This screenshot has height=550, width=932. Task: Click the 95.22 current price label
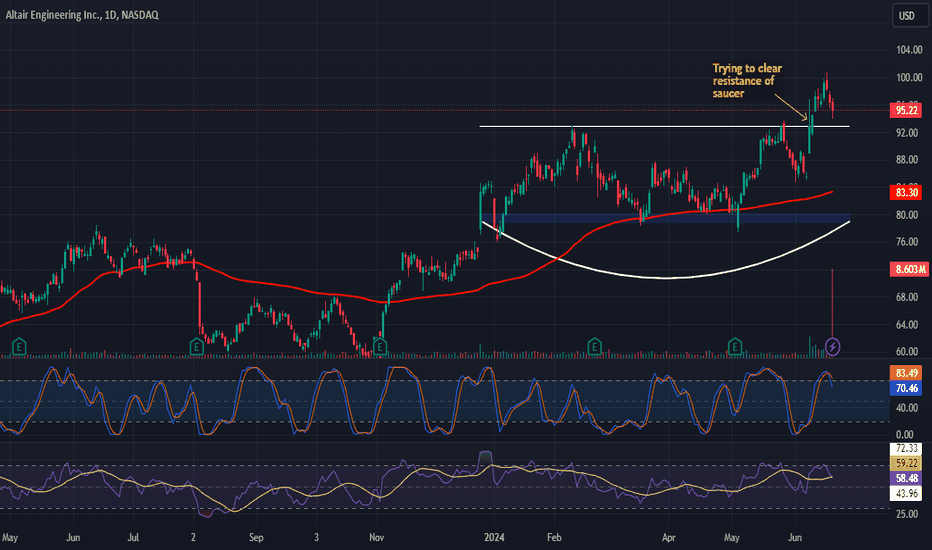906,110
